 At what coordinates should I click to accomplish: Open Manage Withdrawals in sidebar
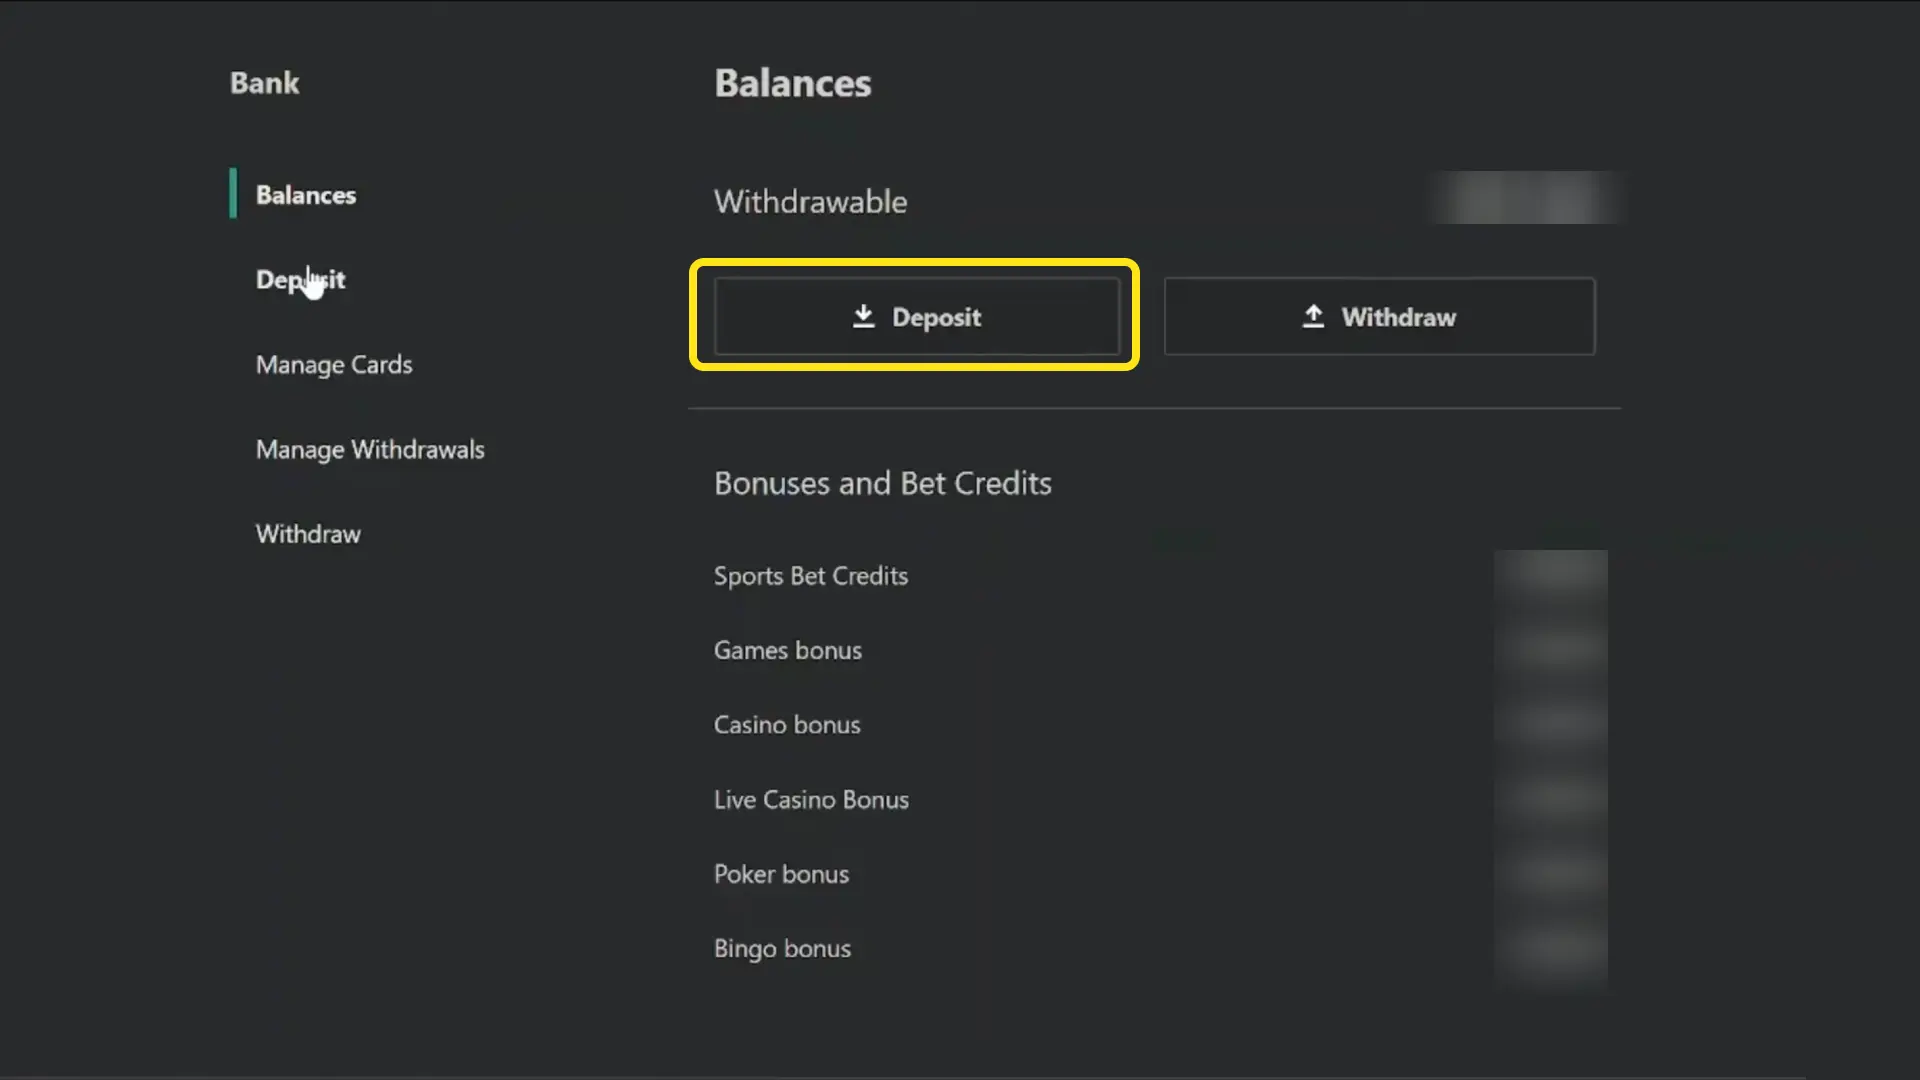pos(370,450)
